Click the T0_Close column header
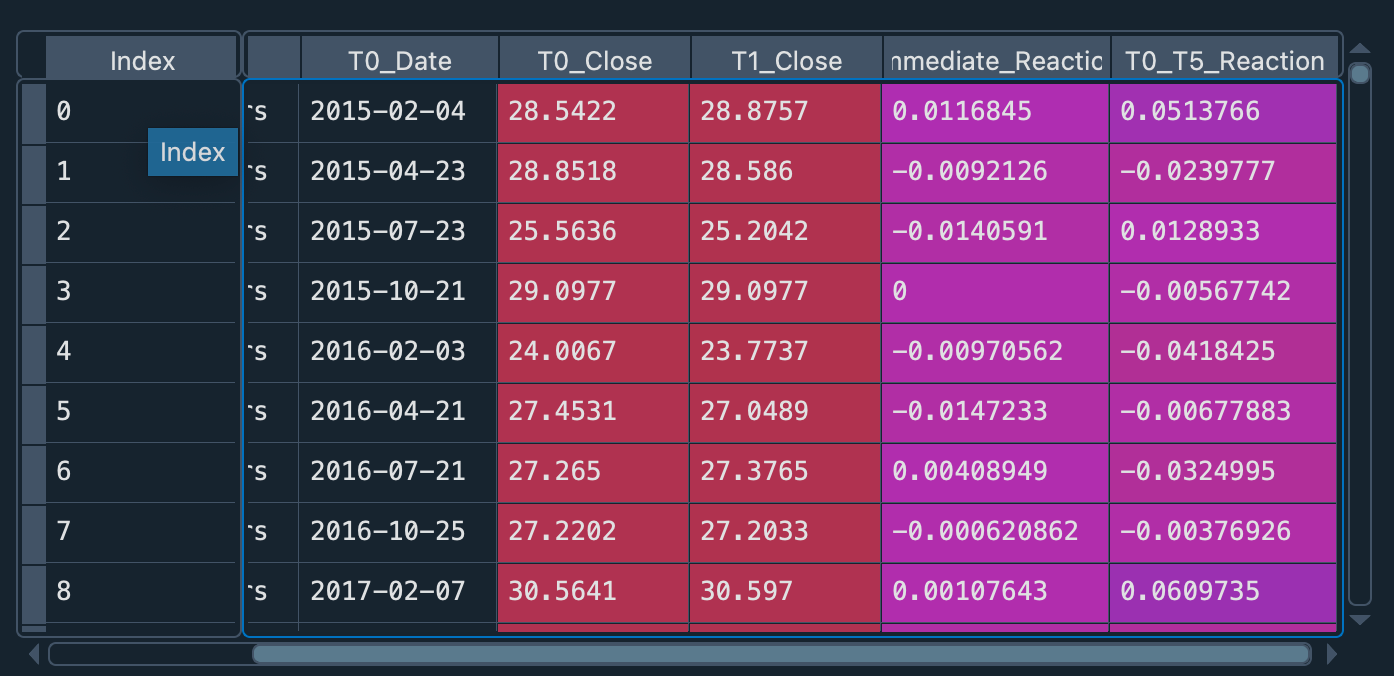1394x676 pixels. tap(595, 61)
